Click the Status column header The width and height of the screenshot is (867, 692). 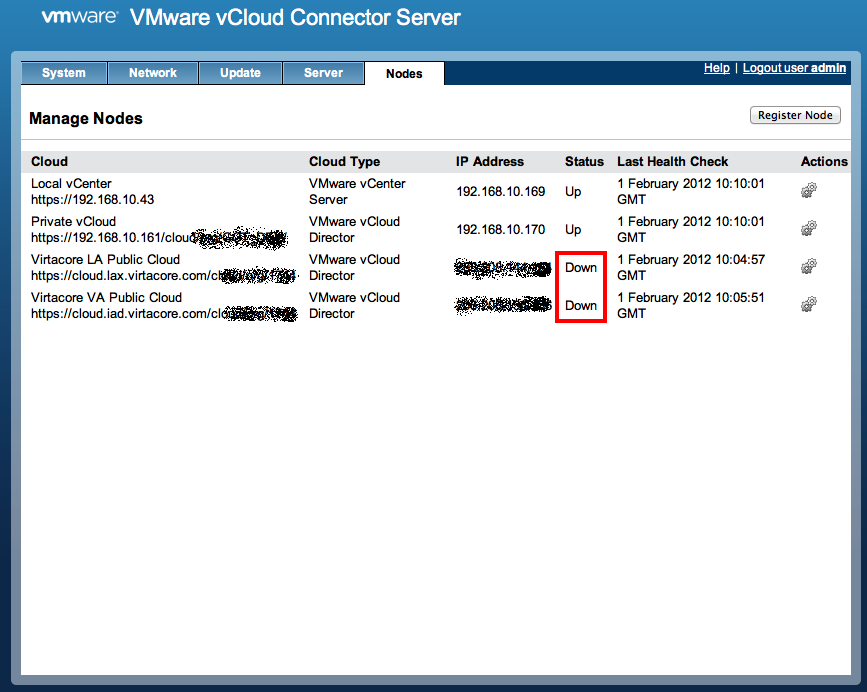pos(584,161)
